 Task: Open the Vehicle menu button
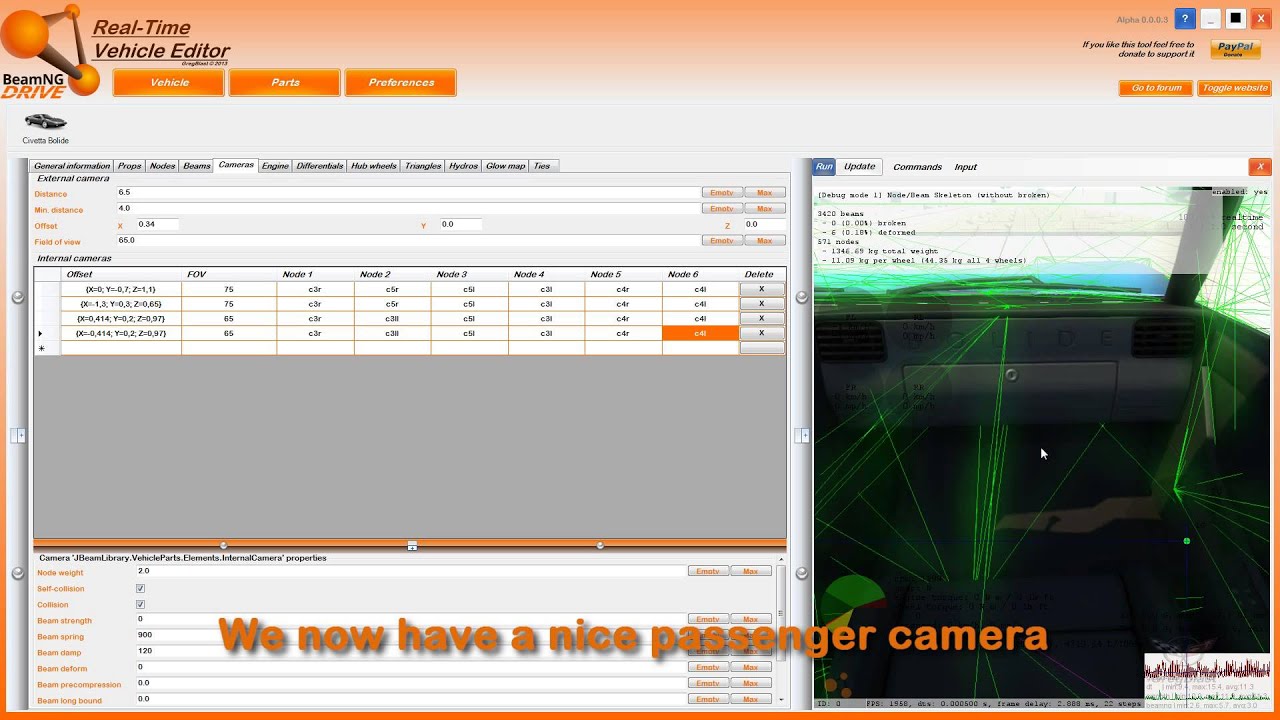(169, 83)
